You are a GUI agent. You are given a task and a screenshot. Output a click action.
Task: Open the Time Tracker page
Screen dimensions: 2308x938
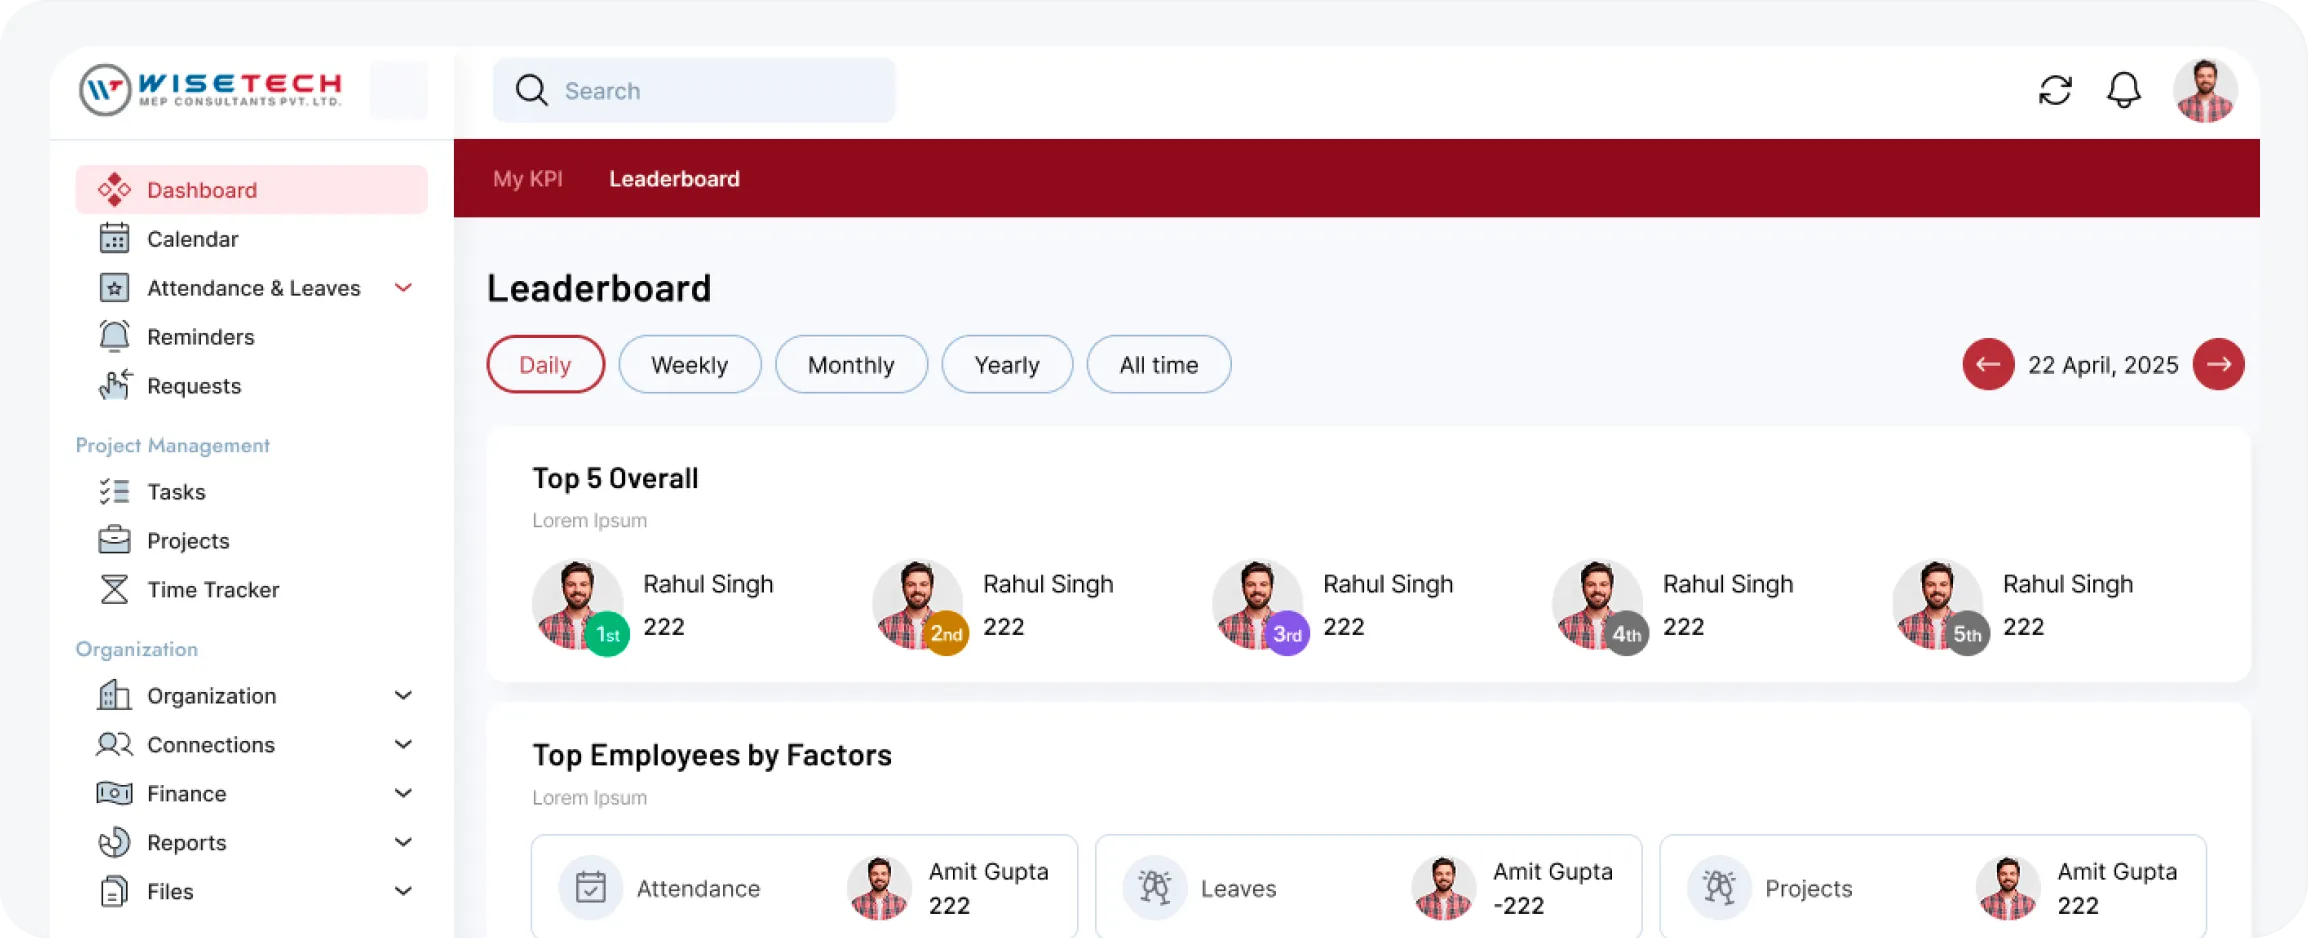tap(213, 590)
